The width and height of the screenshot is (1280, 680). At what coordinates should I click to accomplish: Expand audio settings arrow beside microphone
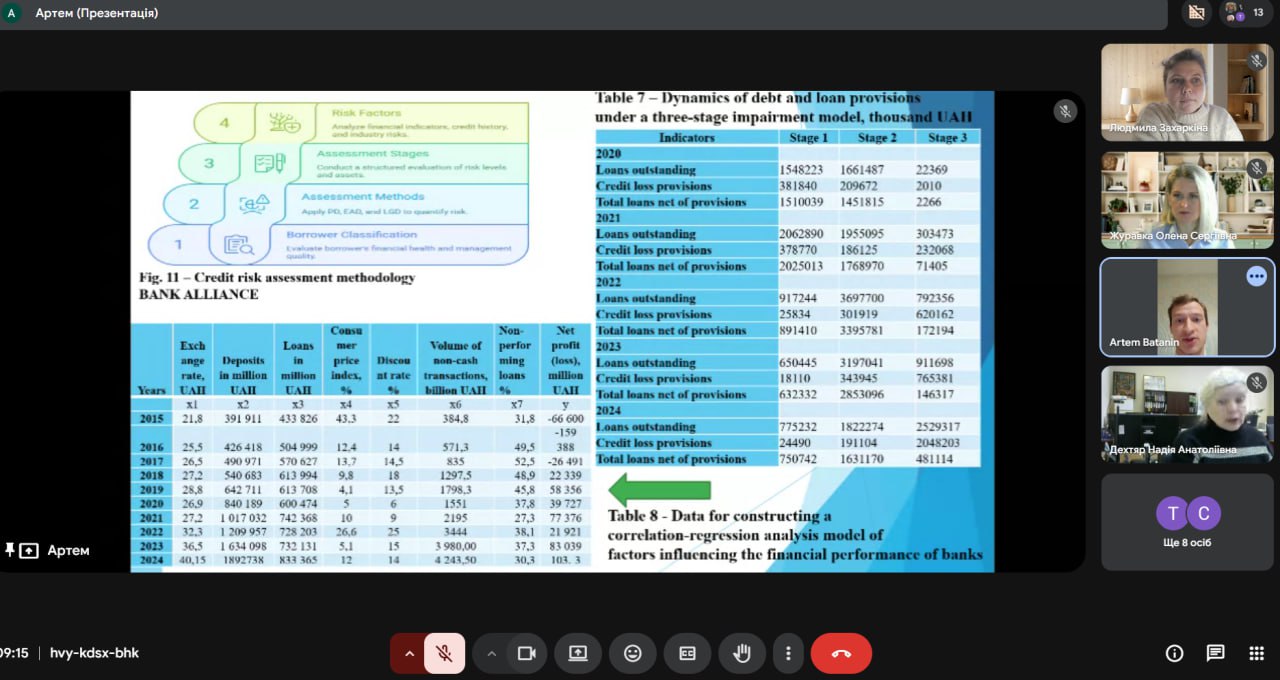[408, 653]
